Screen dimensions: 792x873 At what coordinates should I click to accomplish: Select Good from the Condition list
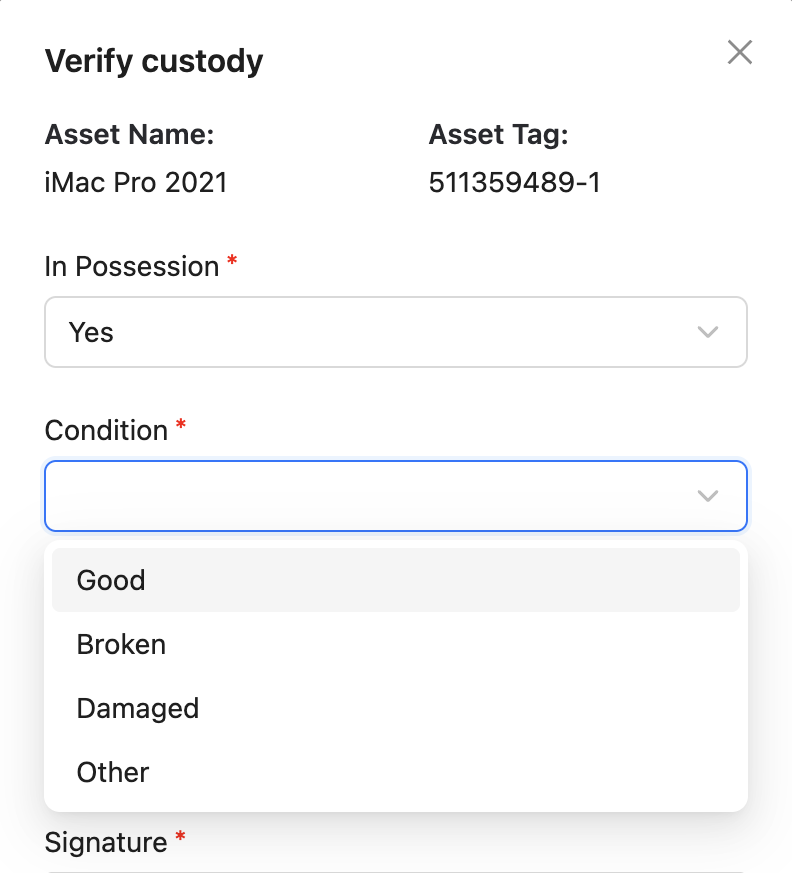[x=396, y=580]
